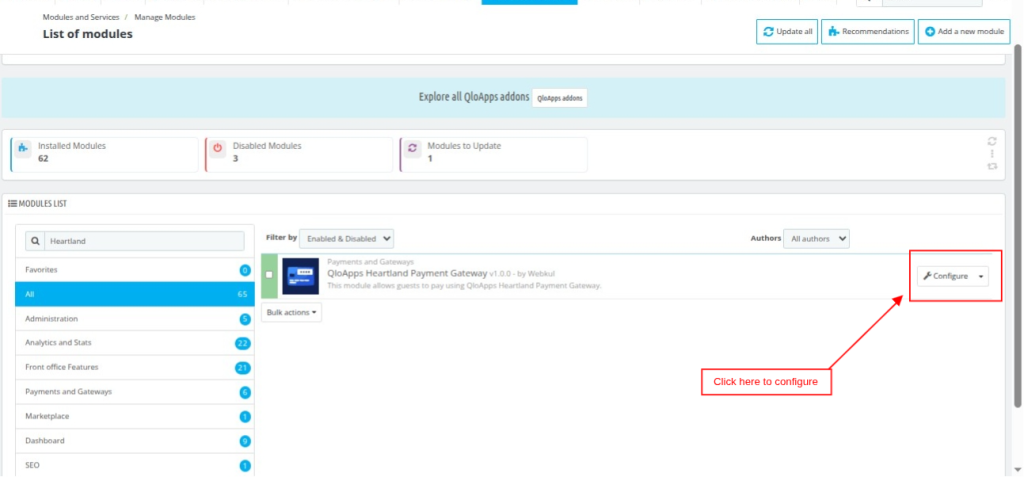The image size is (1024, 477).
Task: Expand the Configure dropdown caret
Action: (x=981, y=276)
